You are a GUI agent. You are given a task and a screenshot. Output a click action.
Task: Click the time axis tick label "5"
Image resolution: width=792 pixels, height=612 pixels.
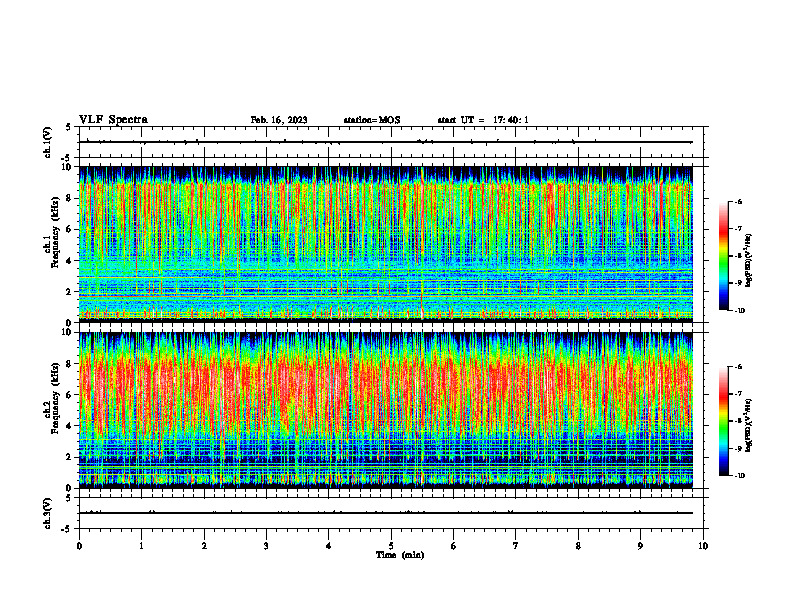click(391, 546)
